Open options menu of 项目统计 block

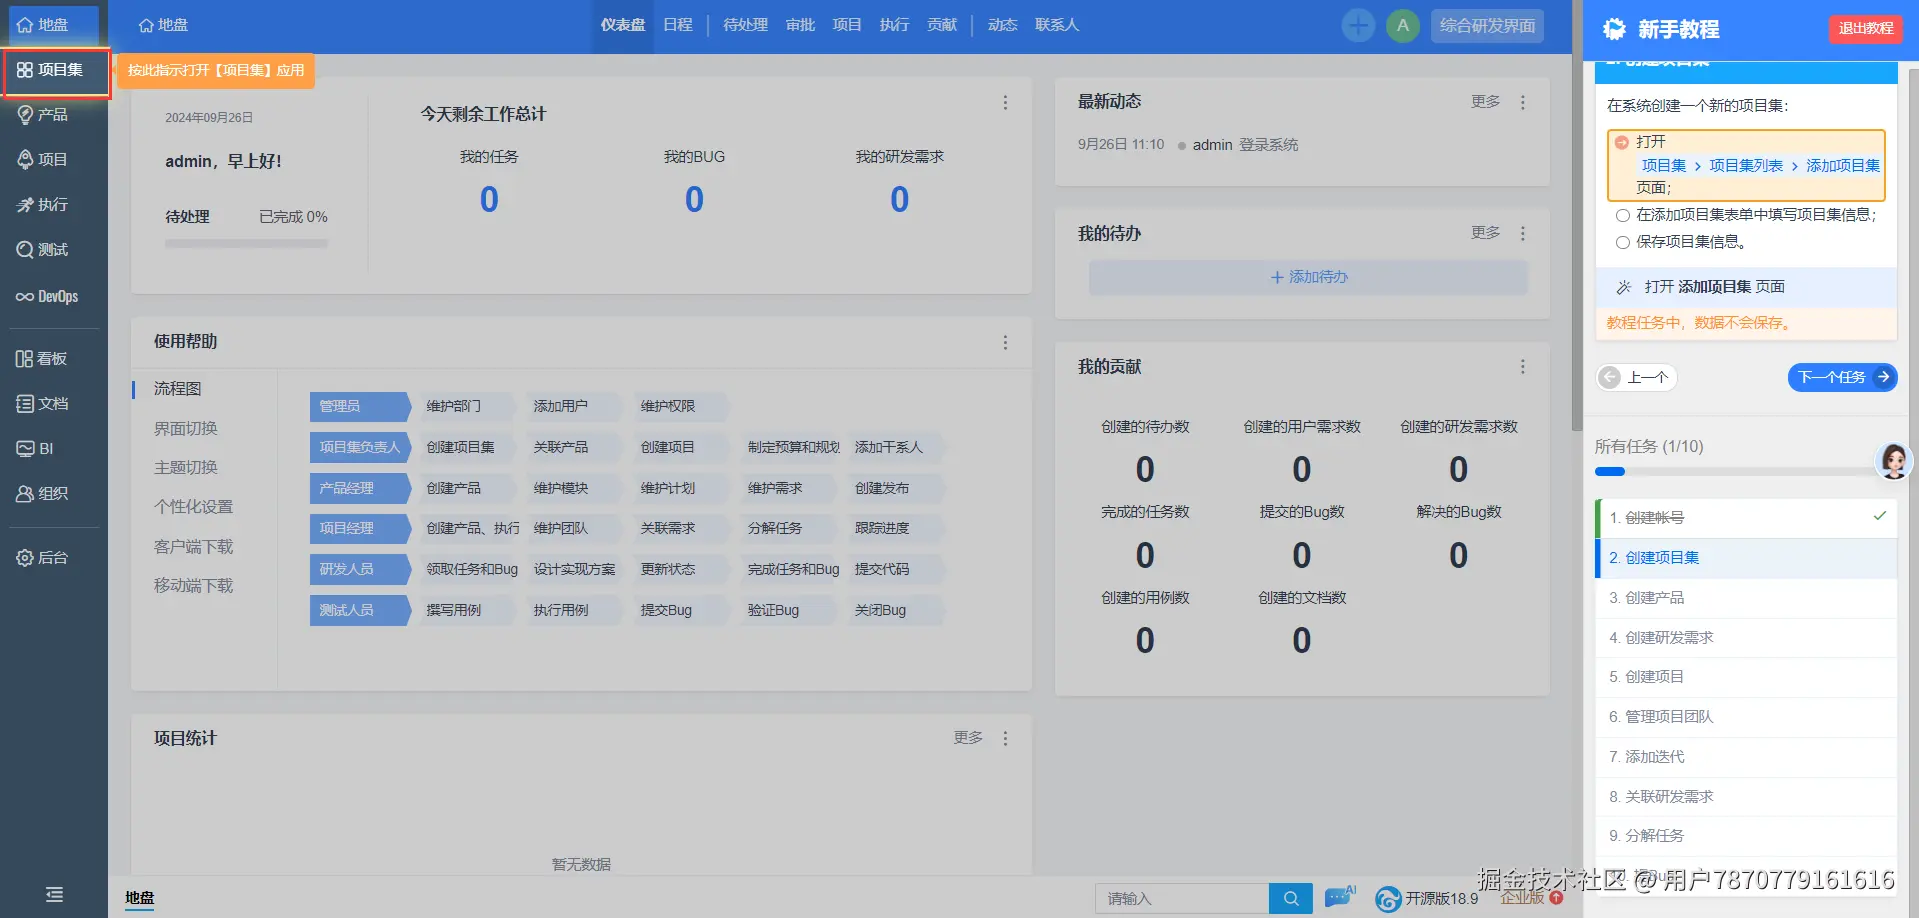1005,738
